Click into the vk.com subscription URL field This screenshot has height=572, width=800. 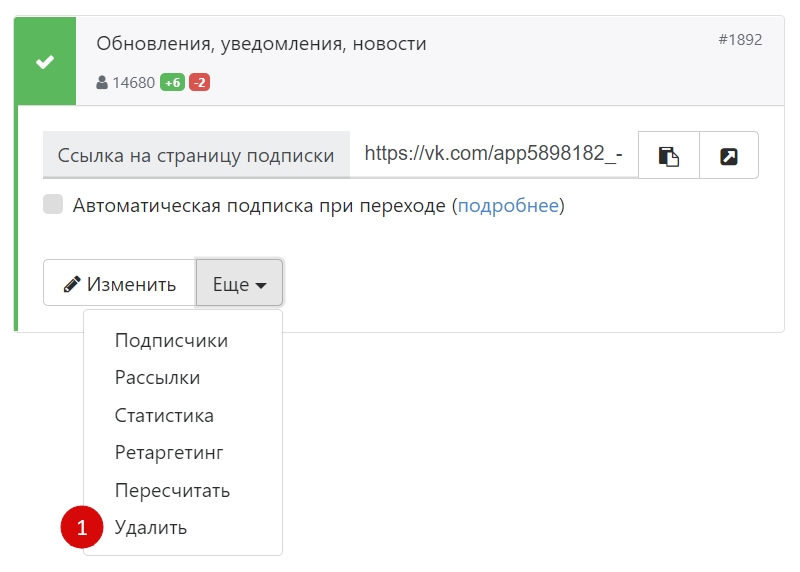pyautogui.click(x=493, y=155)
